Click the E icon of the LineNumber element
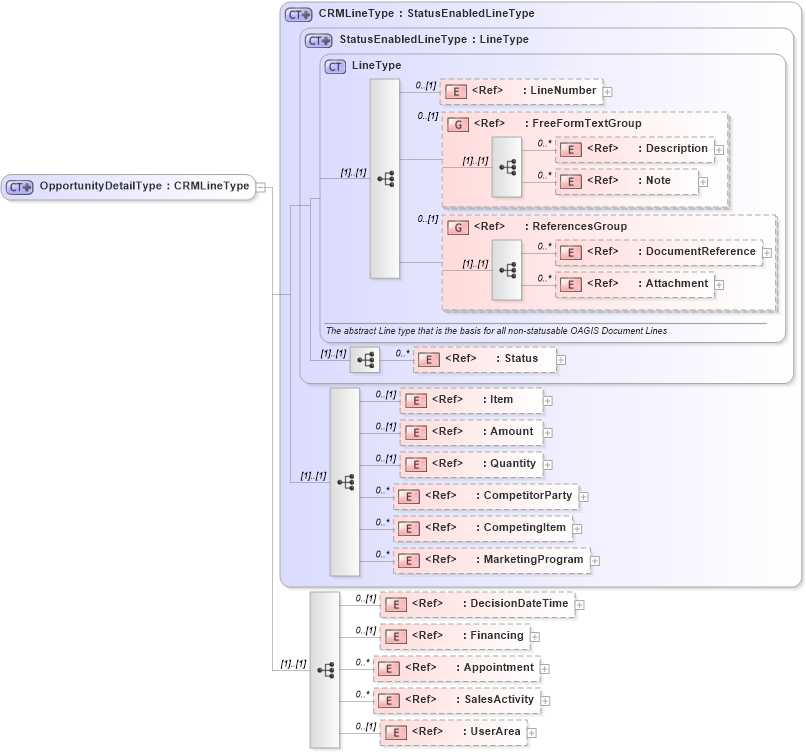This screenshot has width=806, height=752. [454, 91]
